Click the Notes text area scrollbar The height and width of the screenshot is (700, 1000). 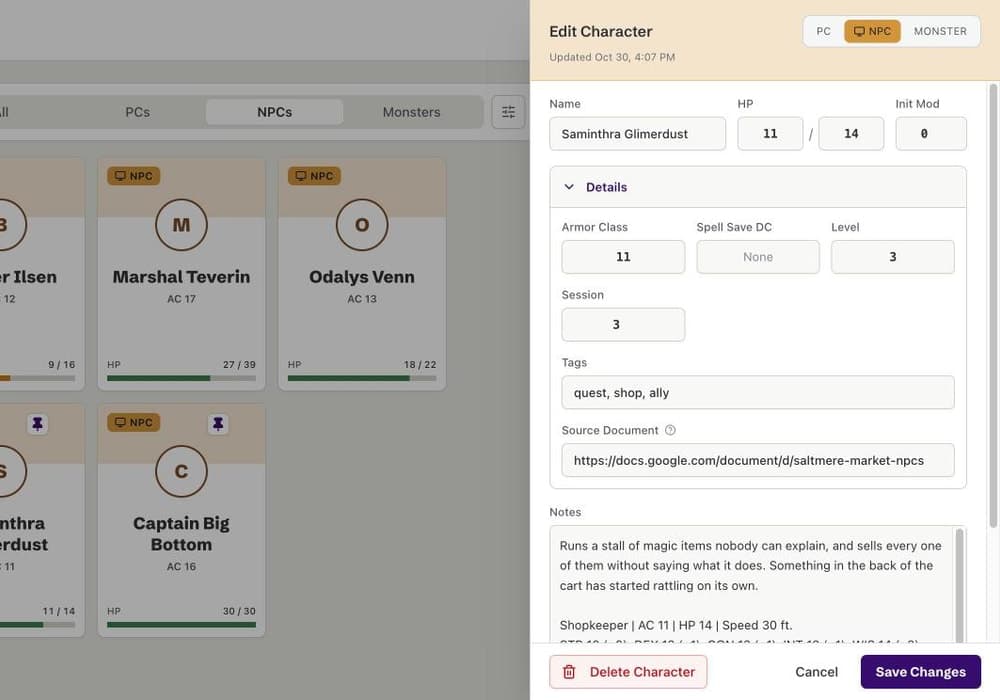(x=959, y=584)
